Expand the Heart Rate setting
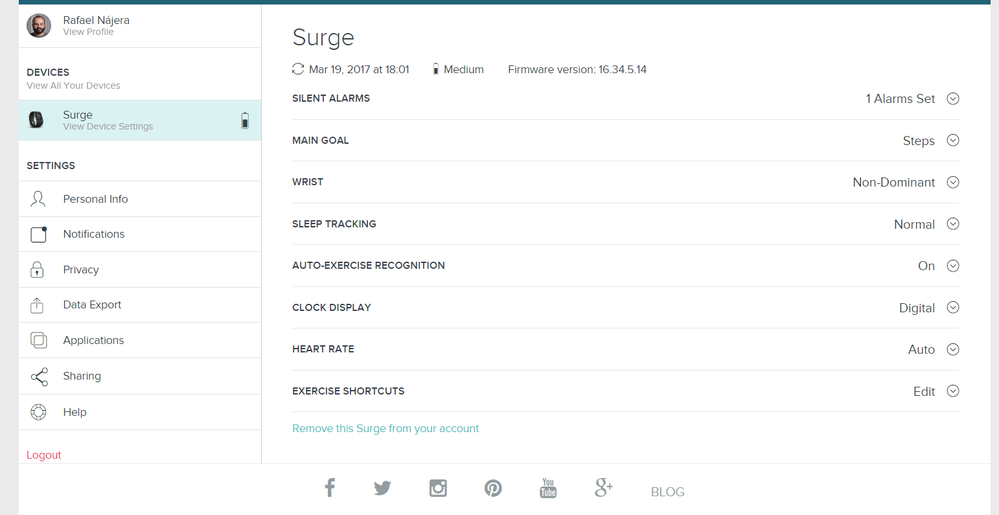 point(953,350)
